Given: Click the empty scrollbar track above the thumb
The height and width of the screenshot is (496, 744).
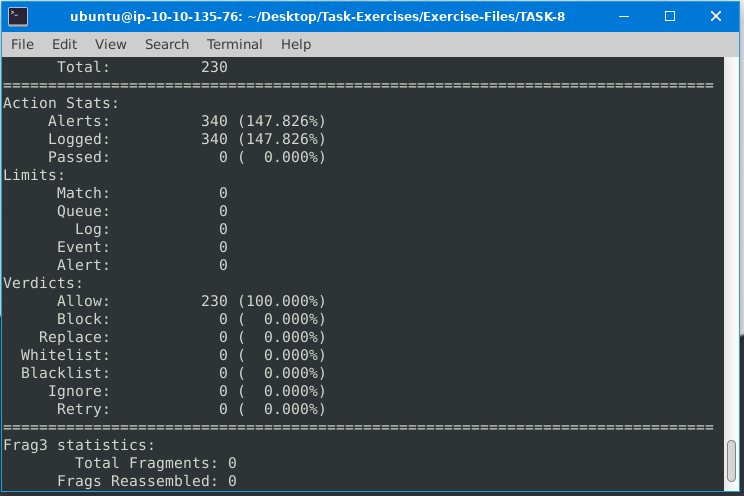Looking at the screenshot, I should tap(731, 250).
